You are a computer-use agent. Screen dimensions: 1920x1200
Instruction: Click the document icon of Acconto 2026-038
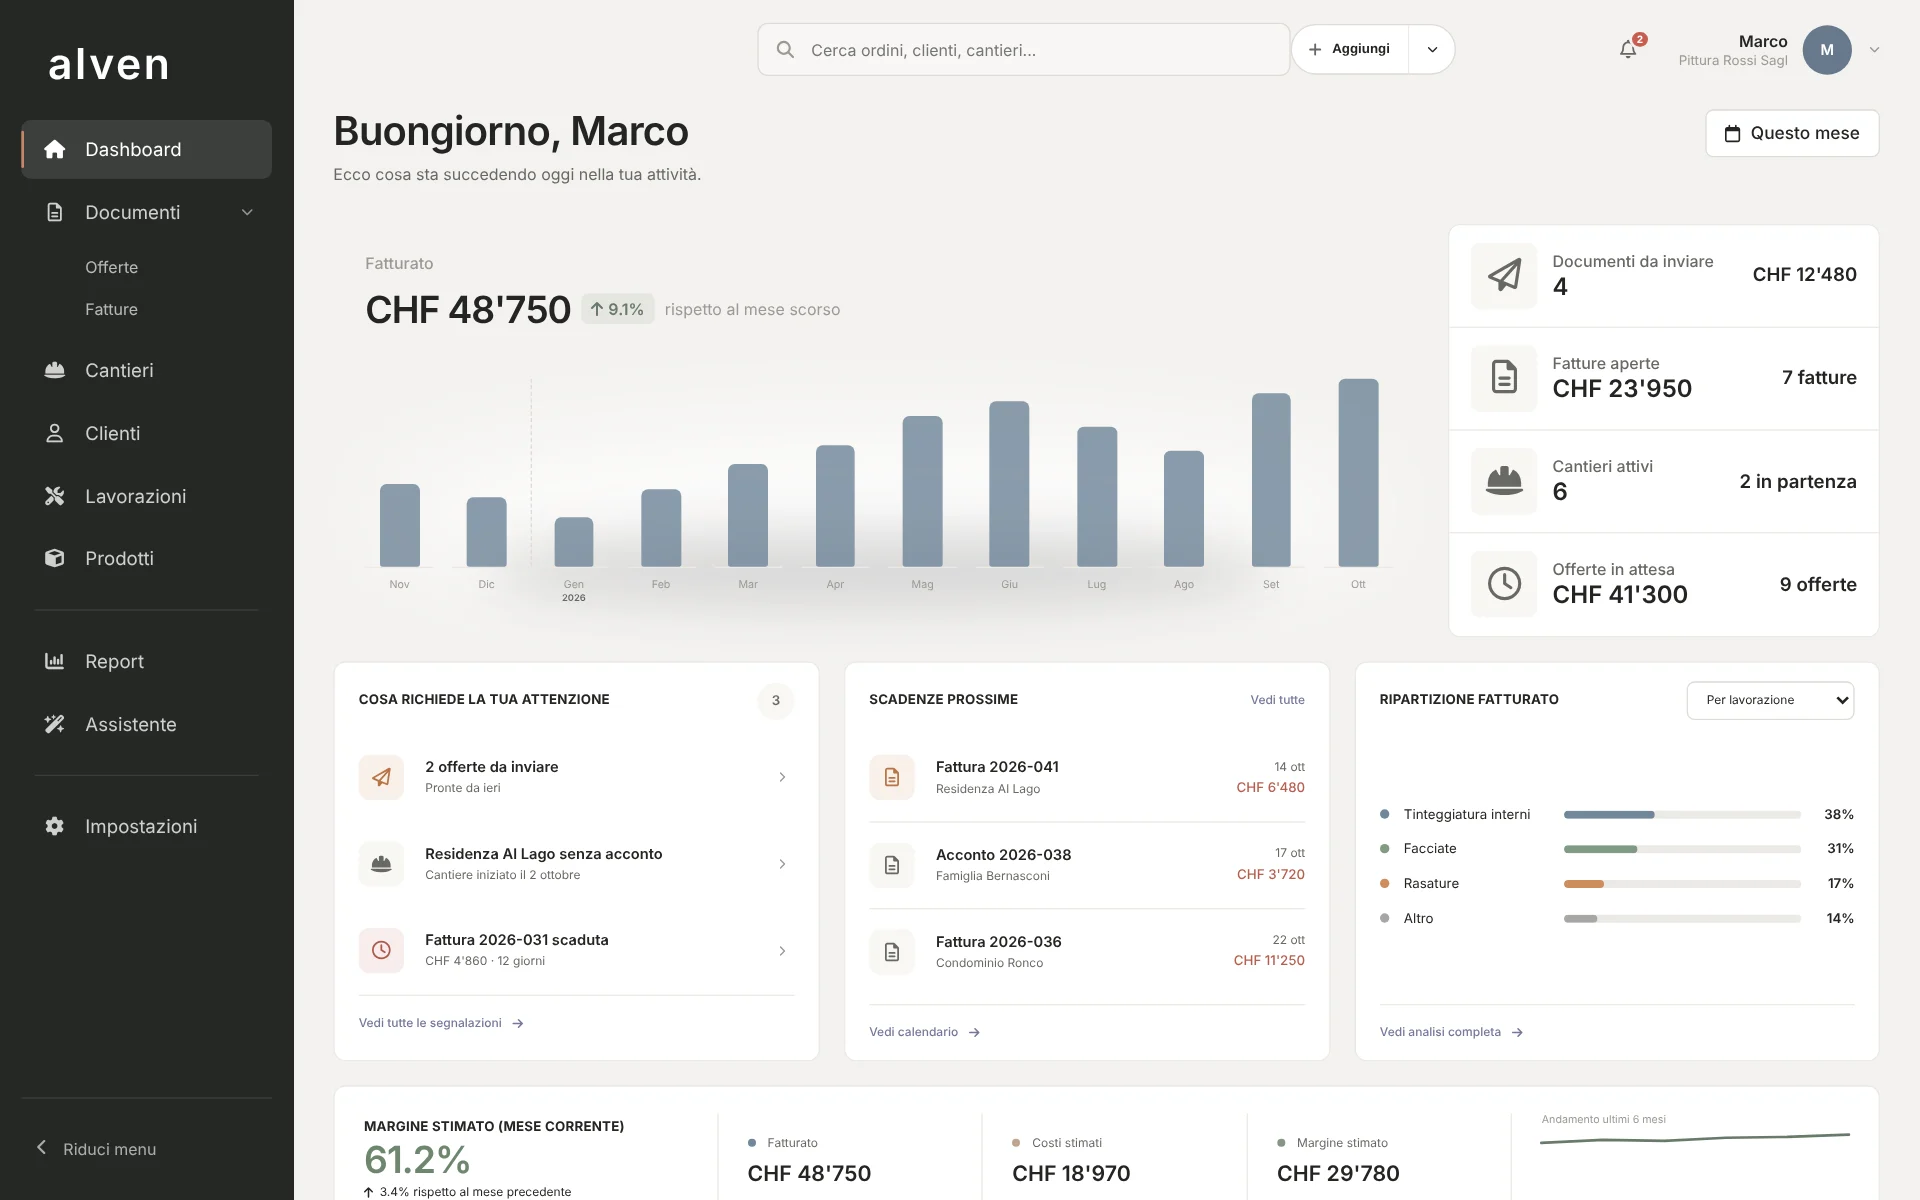point(892,865)
